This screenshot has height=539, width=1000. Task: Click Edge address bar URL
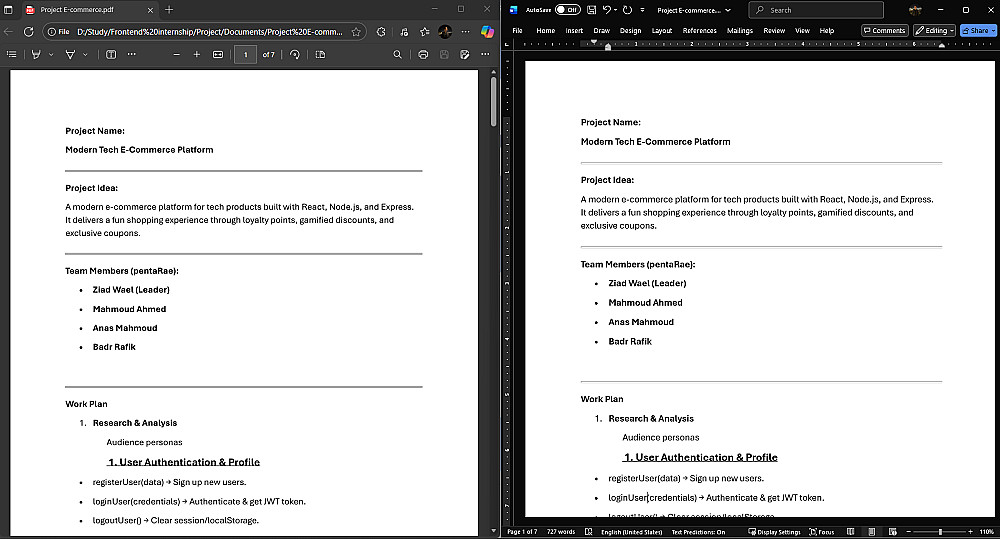[209, 31]
